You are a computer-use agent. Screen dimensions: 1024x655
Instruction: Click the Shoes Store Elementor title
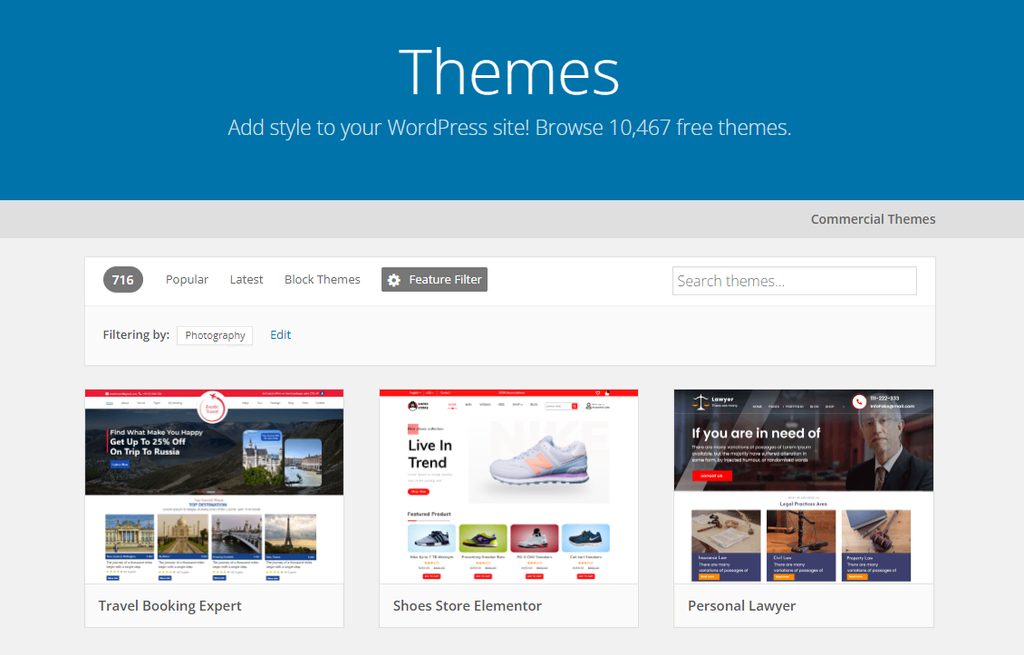[467, 606]
